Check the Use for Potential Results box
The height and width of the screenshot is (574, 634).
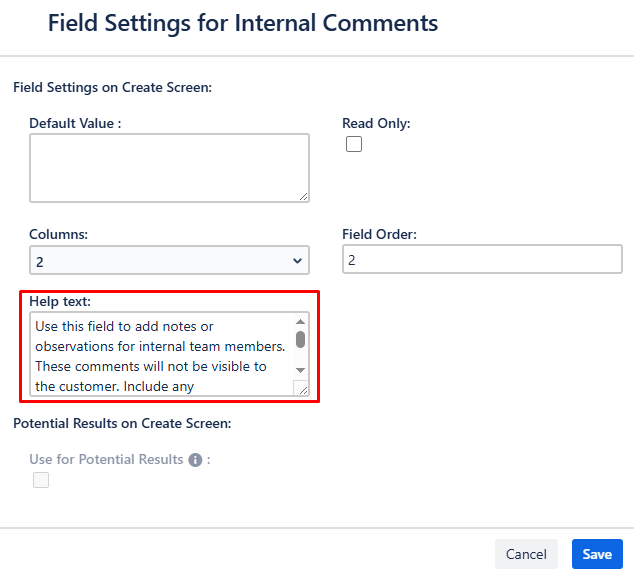point(41,480)
